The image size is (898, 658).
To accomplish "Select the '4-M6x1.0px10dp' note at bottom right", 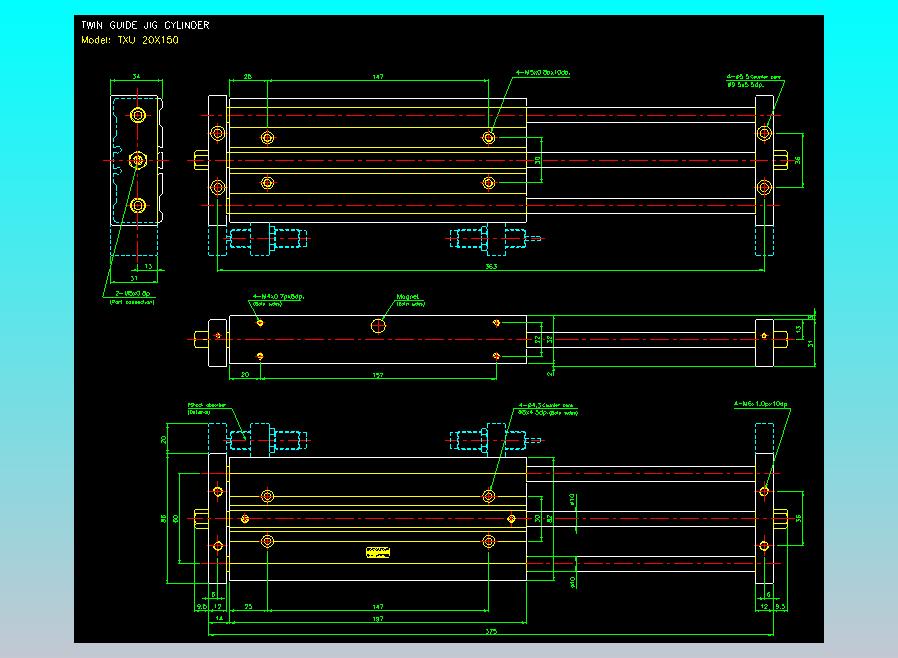I will coord(761,404).
